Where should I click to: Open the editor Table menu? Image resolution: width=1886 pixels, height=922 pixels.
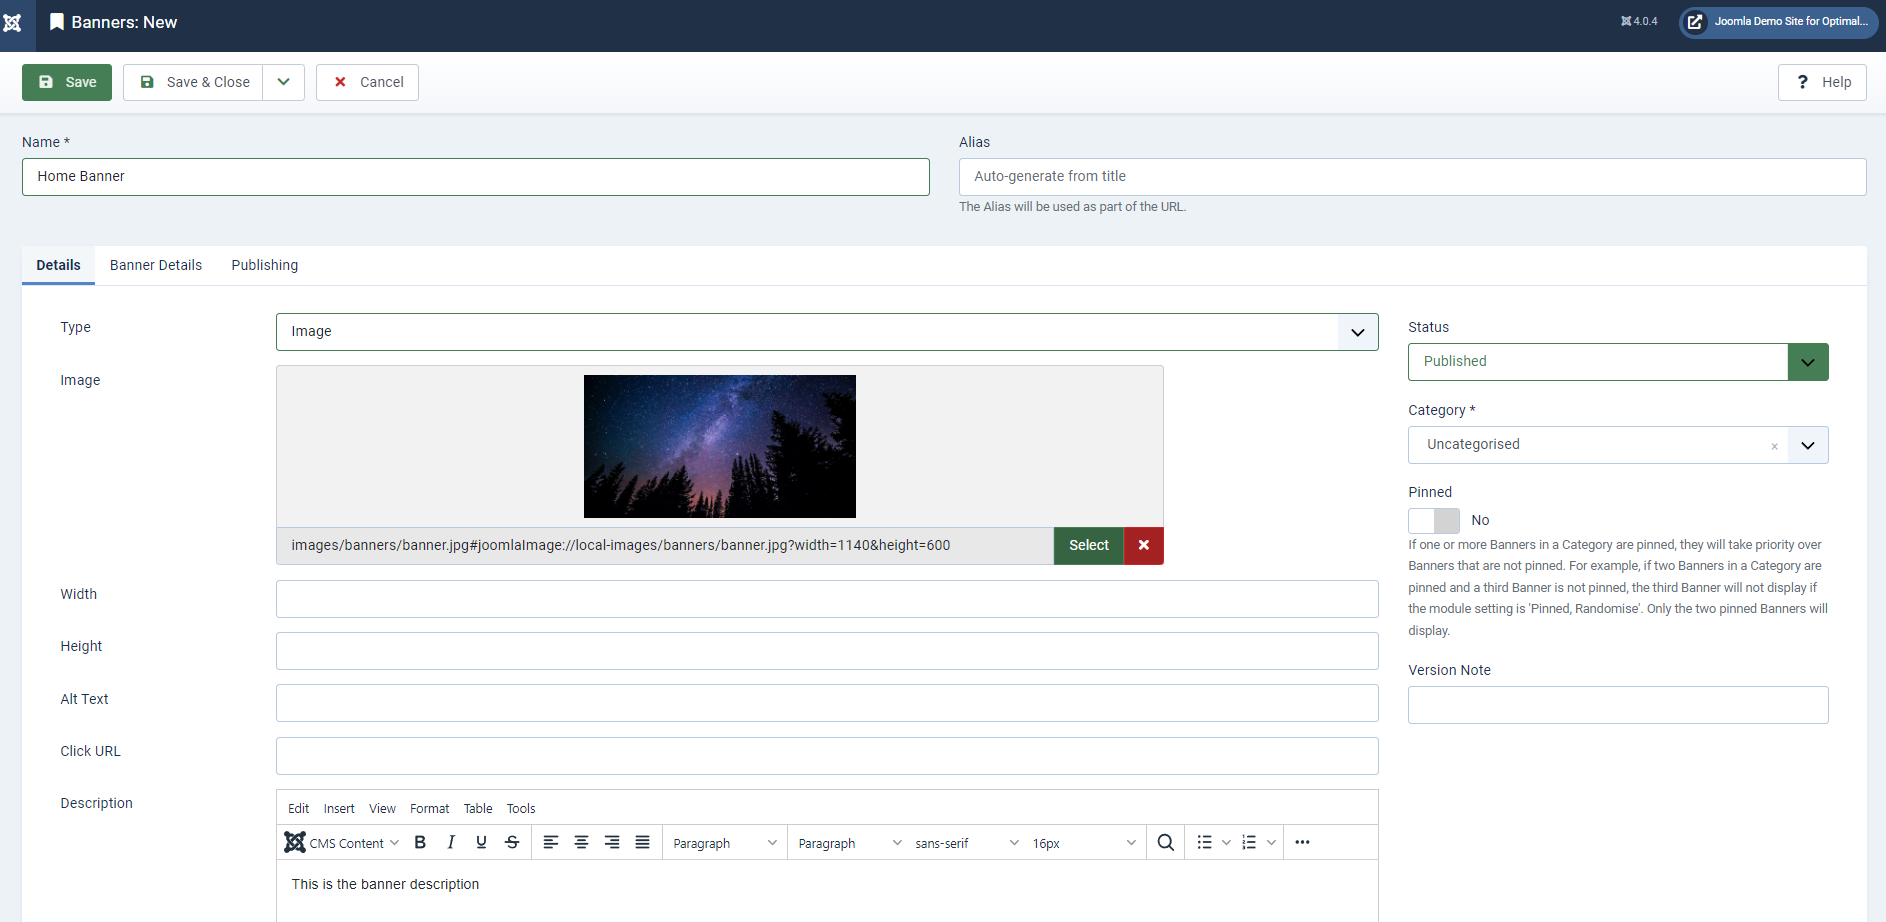tap(478, 808)
